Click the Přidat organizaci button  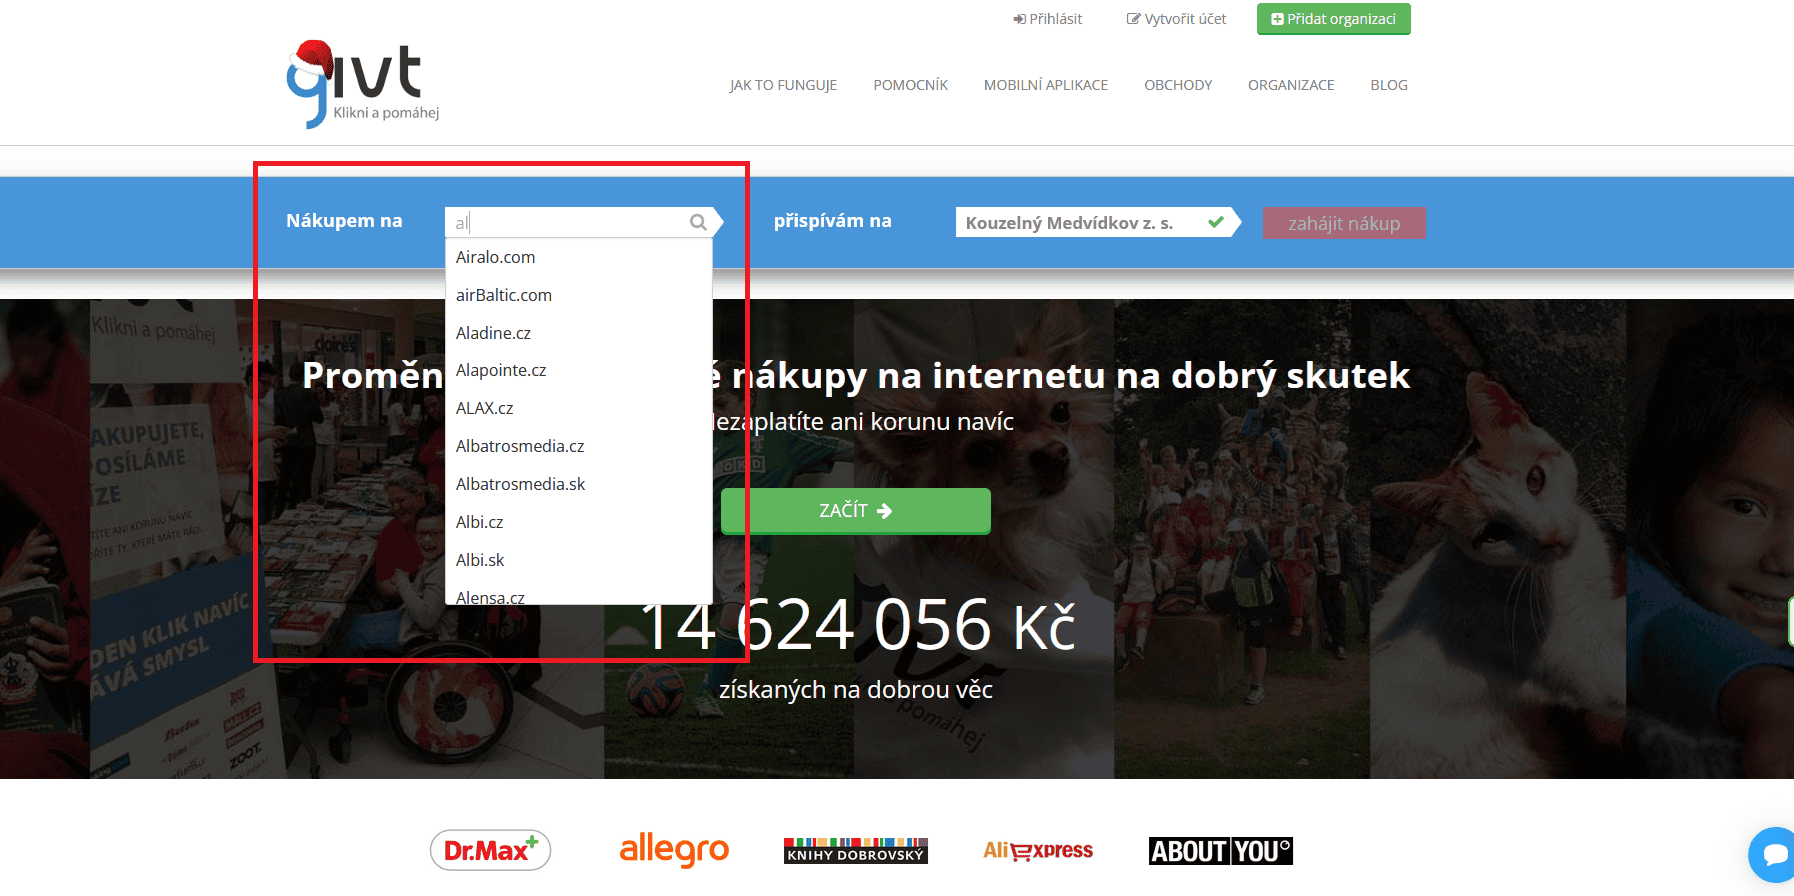(x=1333, y=19)
